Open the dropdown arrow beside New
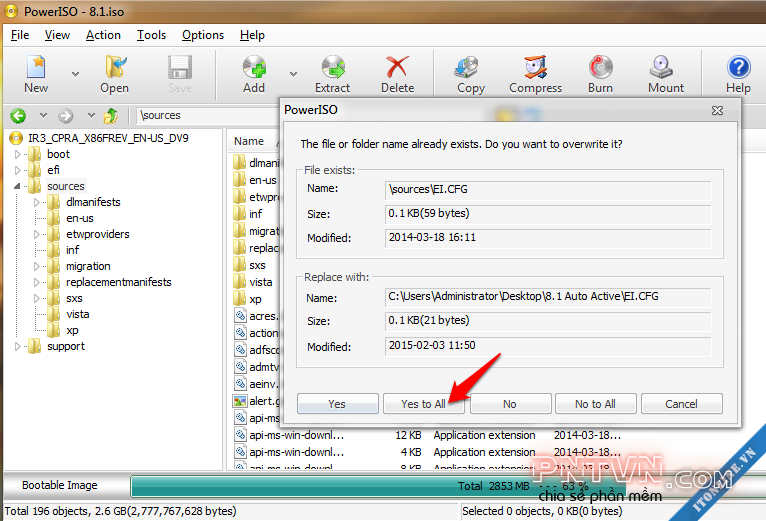The width and height of the screenshot is (766, 521). [x=75, y=74]
